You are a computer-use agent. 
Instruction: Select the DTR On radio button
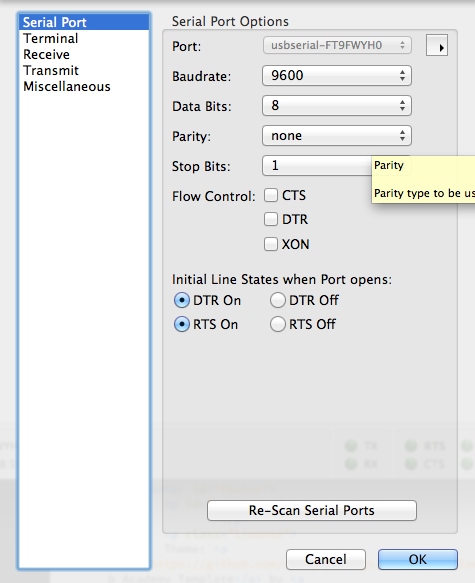tap(182, 300)
